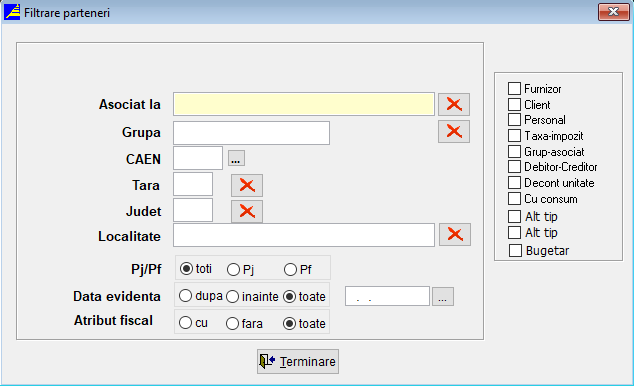Check the Client checkbox
The width and height of the screenshot is (634, 386).
click(x=514, y=104)
